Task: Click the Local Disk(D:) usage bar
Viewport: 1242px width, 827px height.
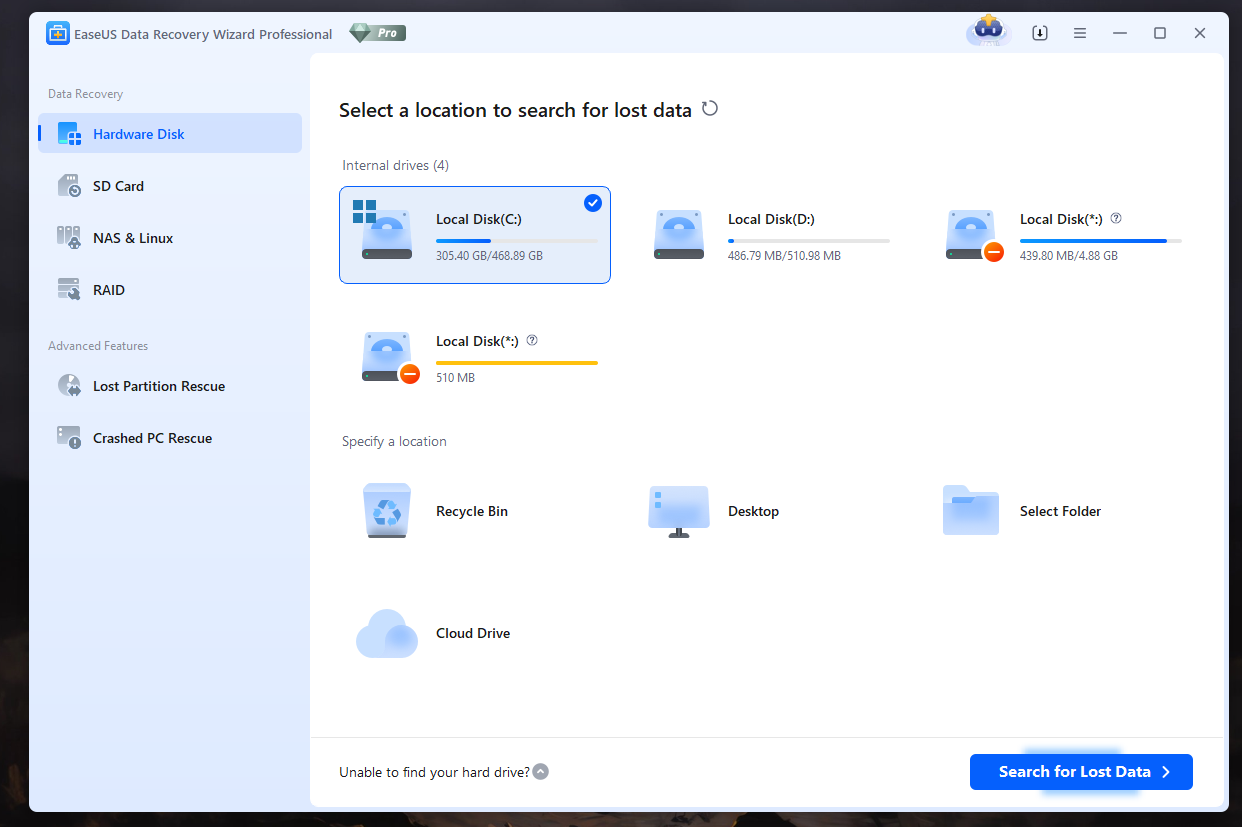Action: point(809,241)
